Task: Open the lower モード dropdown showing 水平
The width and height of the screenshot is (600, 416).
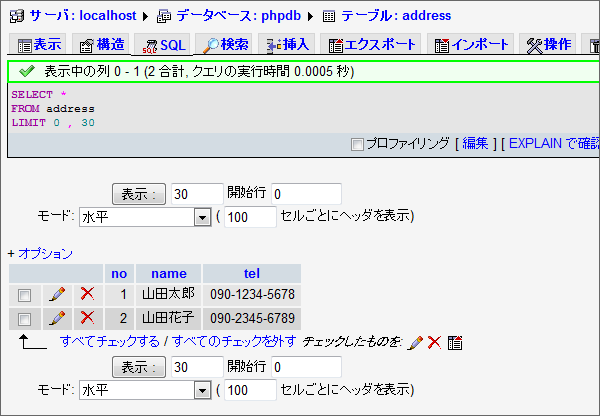Action: (x=145, y=390)
